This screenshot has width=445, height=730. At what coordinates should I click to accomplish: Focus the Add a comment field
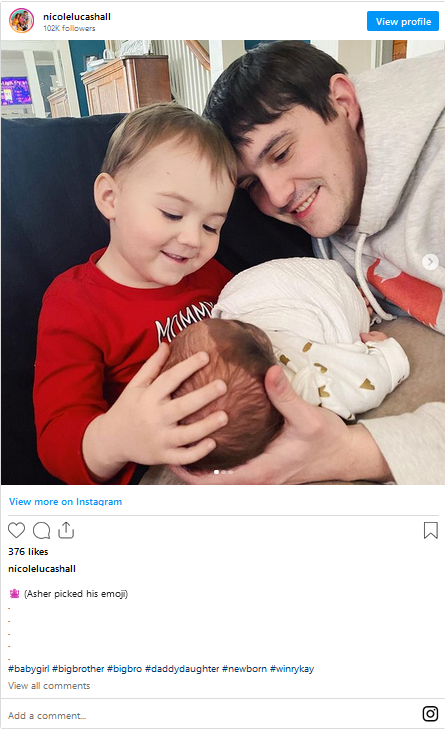tap(209, 716)
